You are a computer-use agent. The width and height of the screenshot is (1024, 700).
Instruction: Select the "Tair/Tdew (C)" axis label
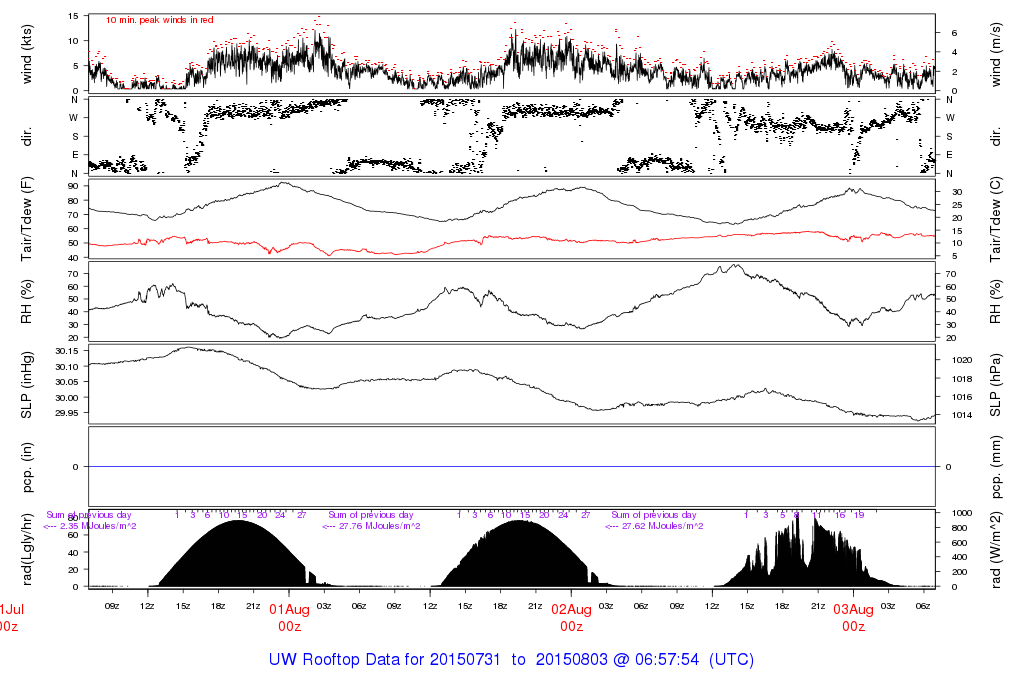(x=995, y=219)
